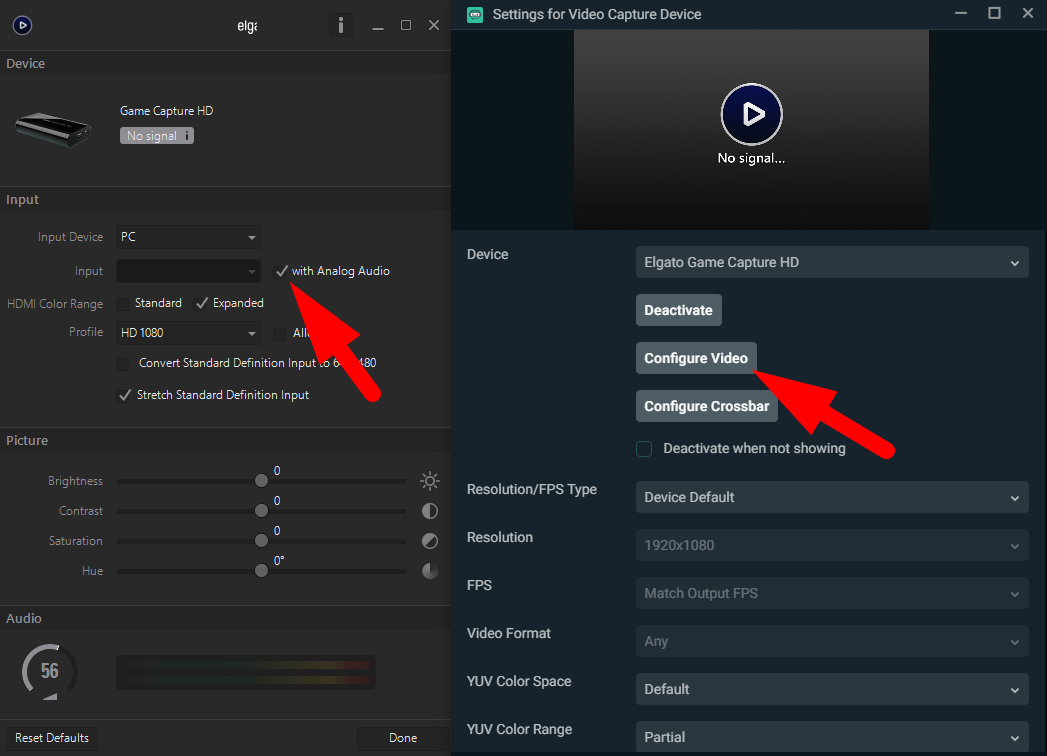Viewport: 1047px width, 756px height.
Task: Click the Picture section header
Action: tap(27, 441)
